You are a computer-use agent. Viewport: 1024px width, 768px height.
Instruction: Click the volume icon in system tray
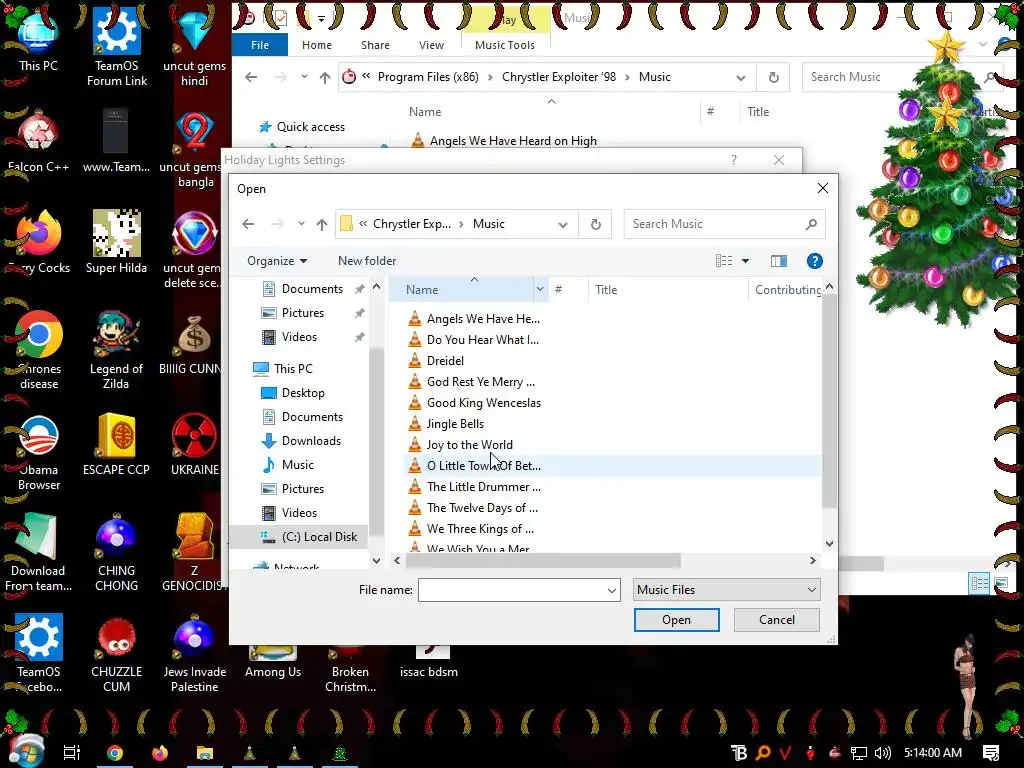[x=882, y=753]
